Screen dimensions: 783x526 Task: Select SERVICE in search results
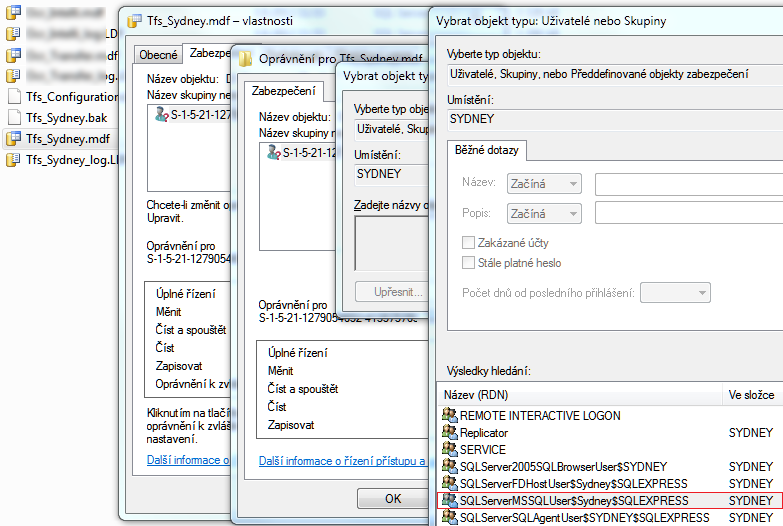(x=610, y=450)
